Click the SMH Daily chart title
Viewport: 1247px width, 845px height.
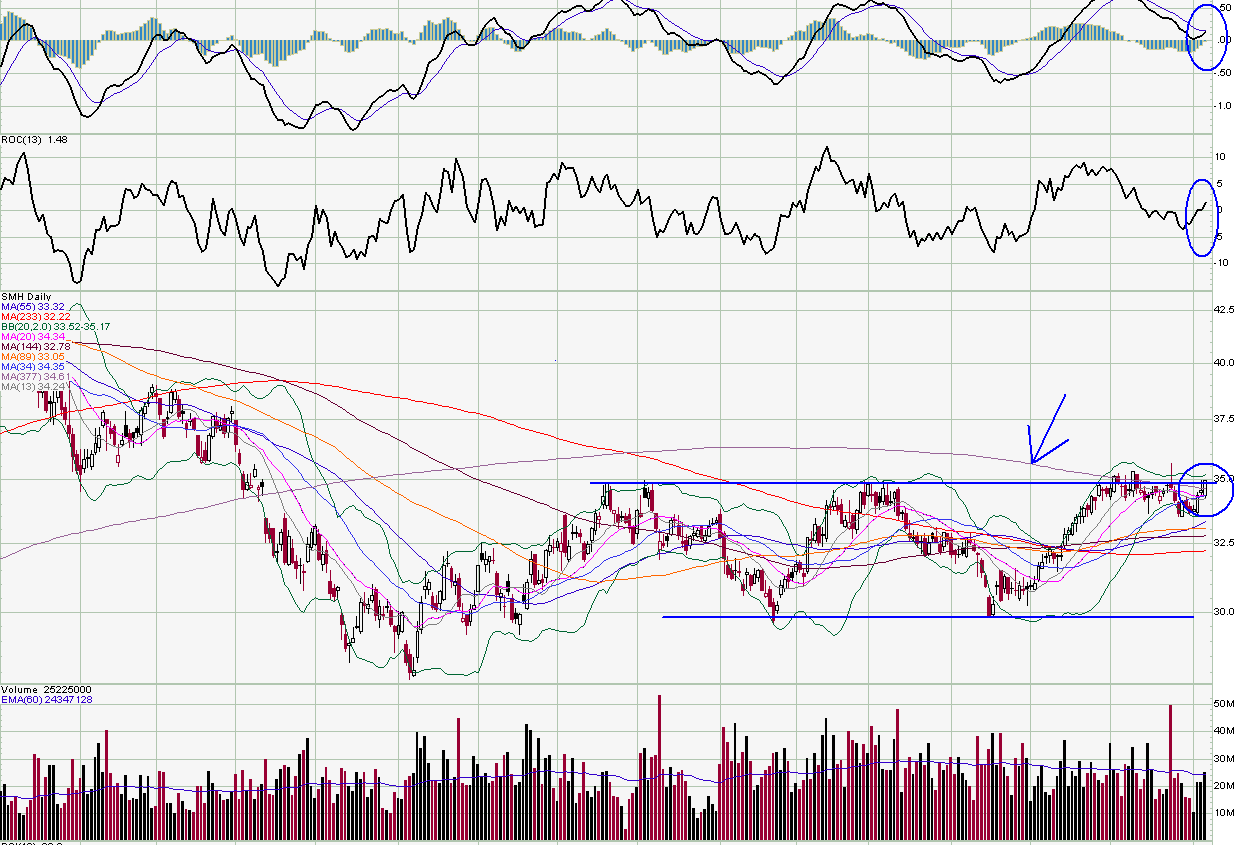25,297
